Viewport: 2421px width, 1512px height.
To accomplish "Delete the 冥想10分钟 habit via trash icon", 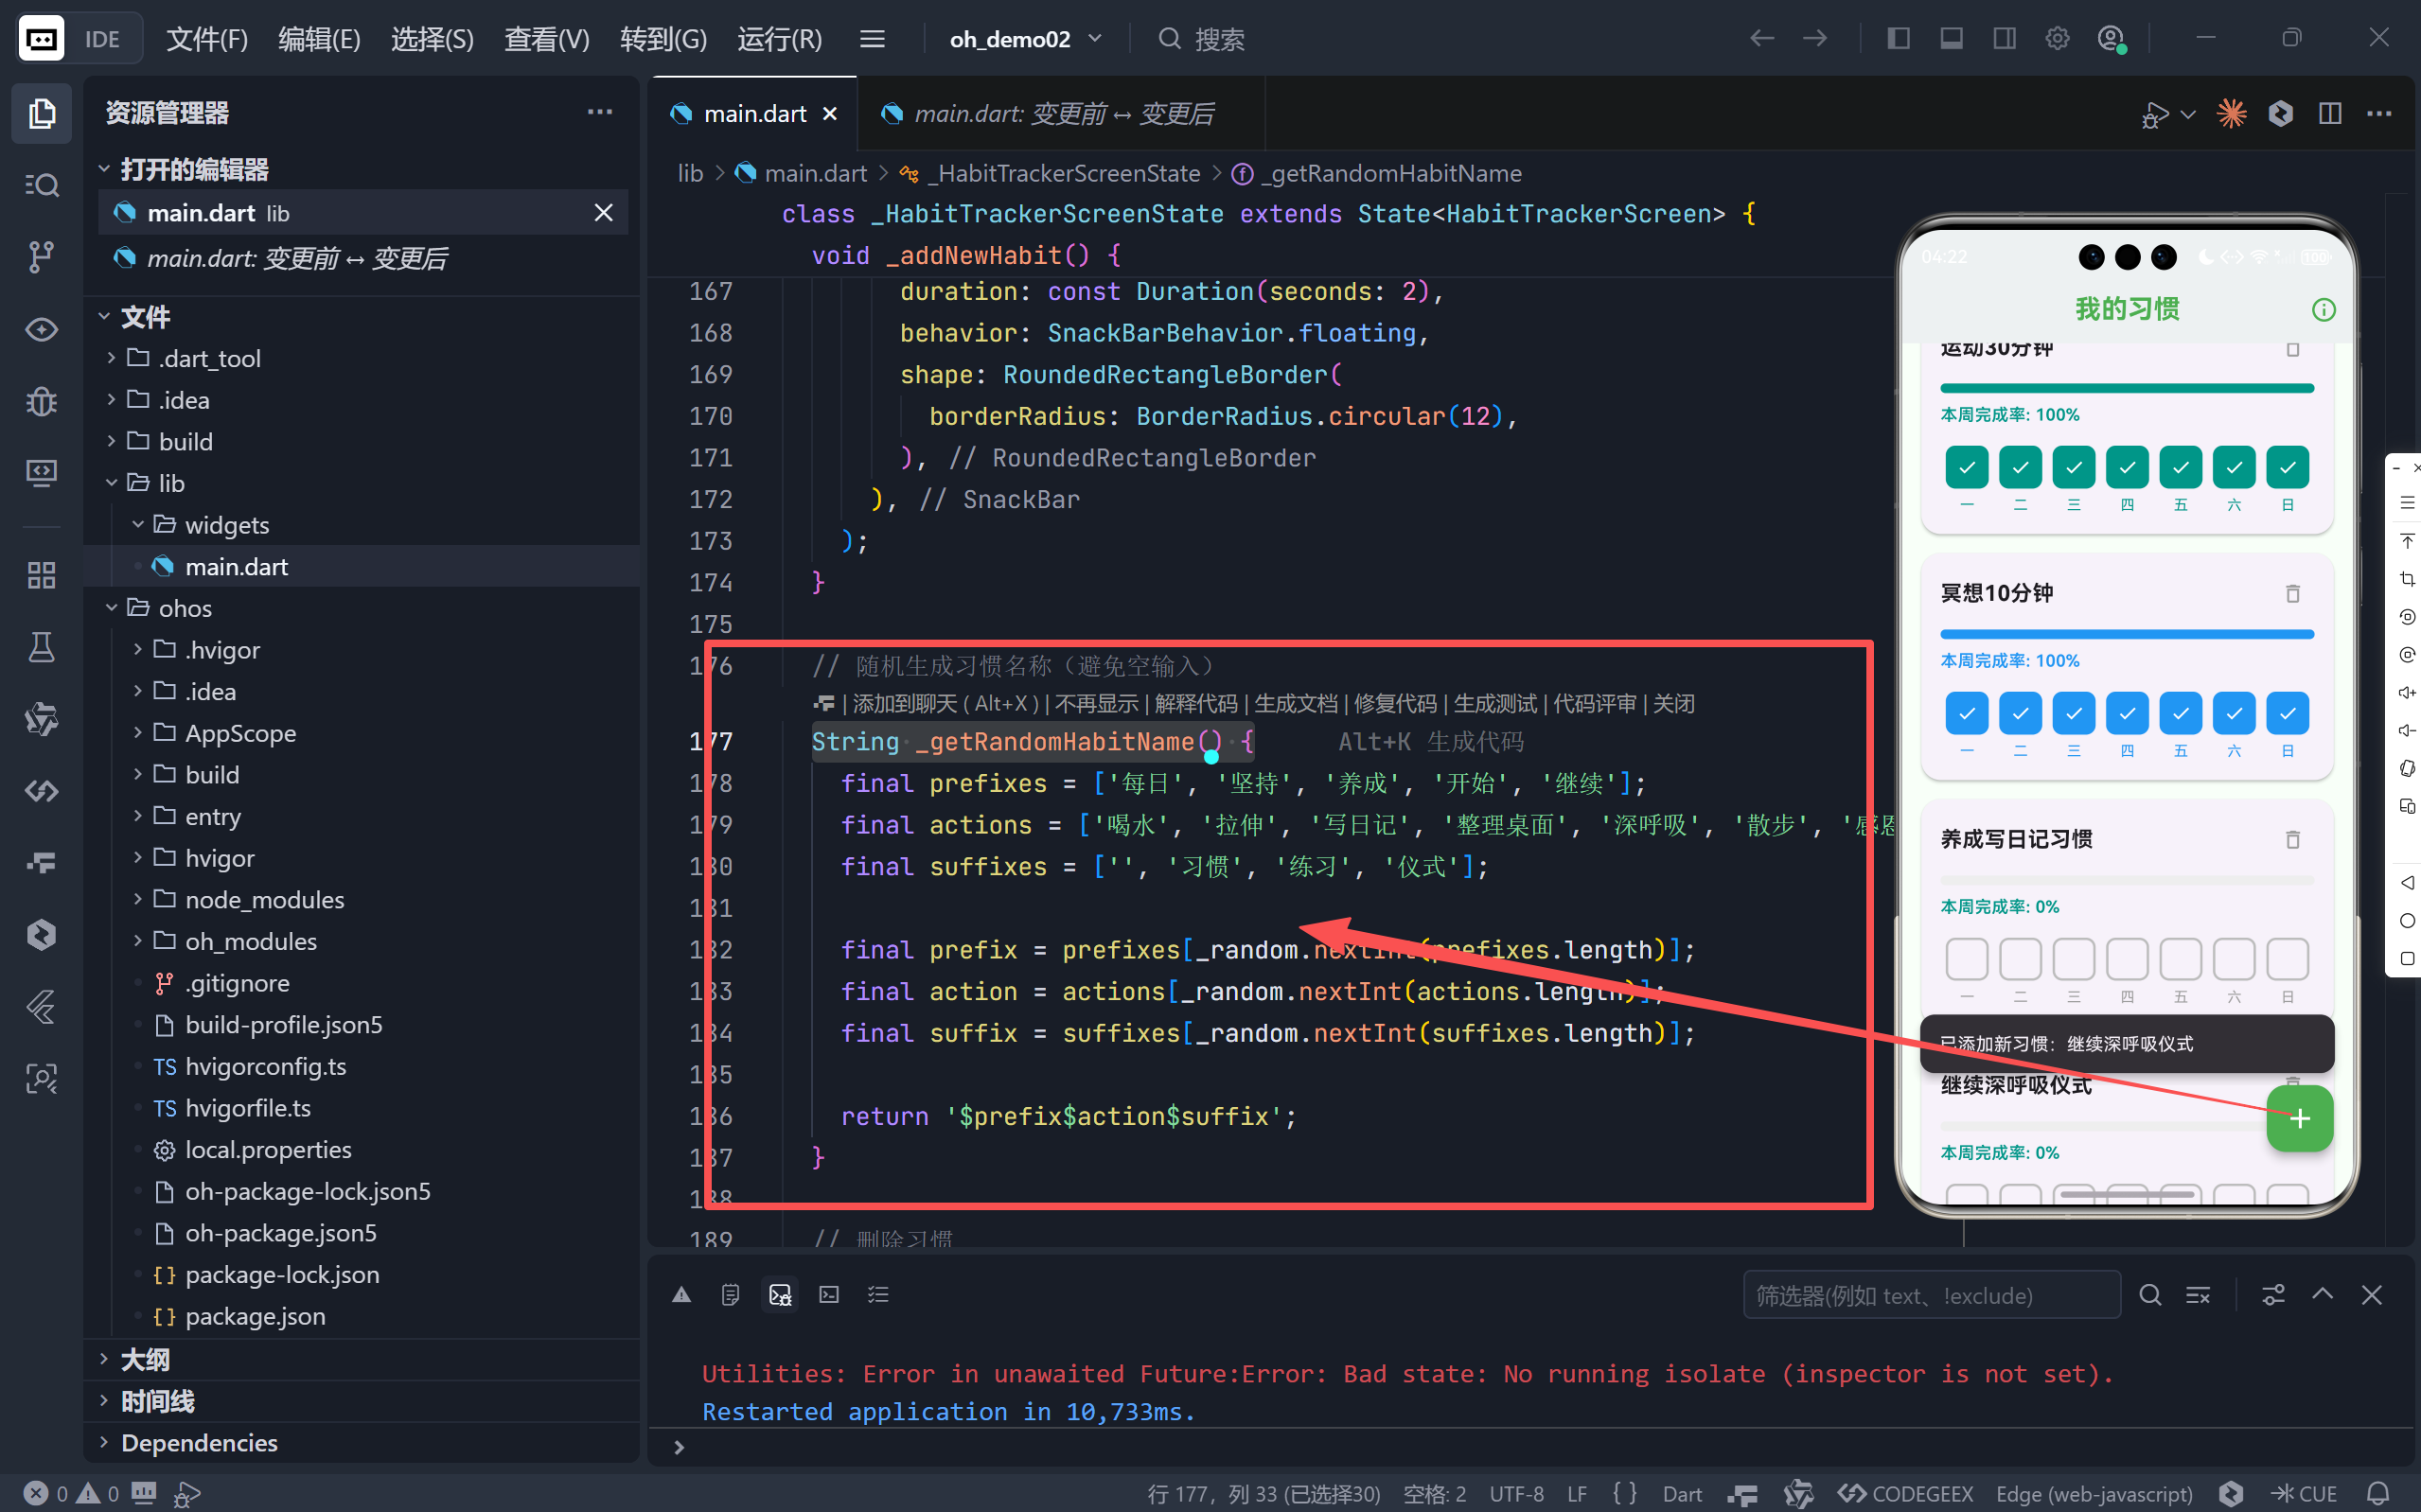I will pyautogui.click(x=2293, y=593).
